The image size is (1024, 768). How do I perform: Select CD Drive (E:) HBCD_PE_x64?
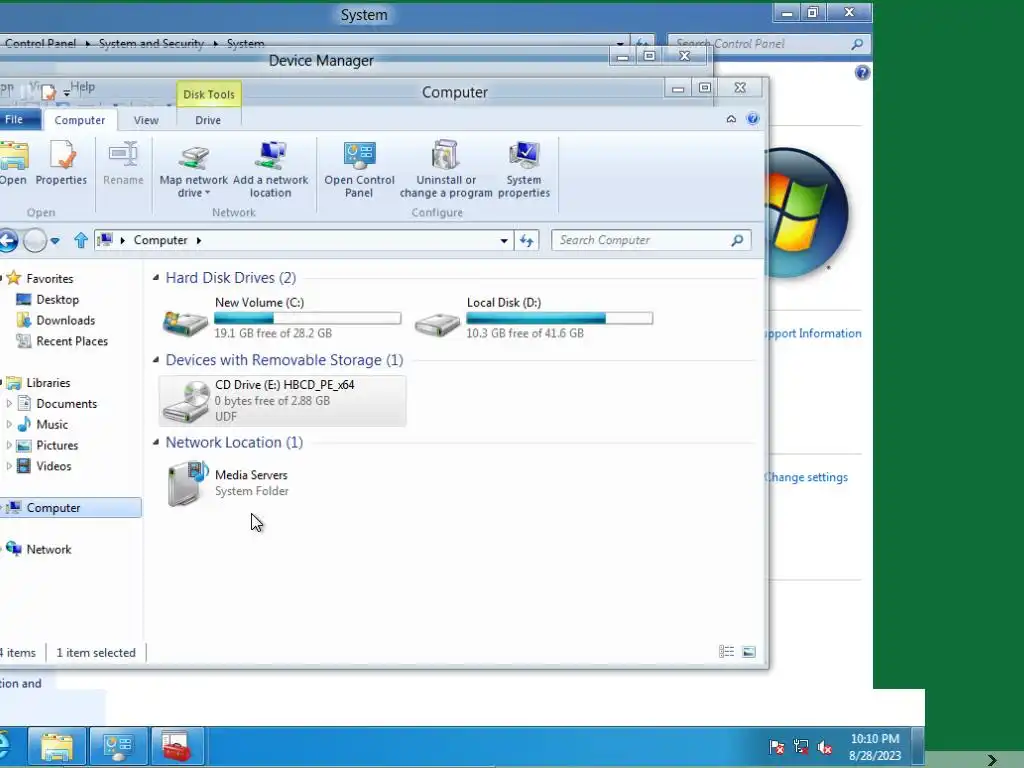(282, 401)
